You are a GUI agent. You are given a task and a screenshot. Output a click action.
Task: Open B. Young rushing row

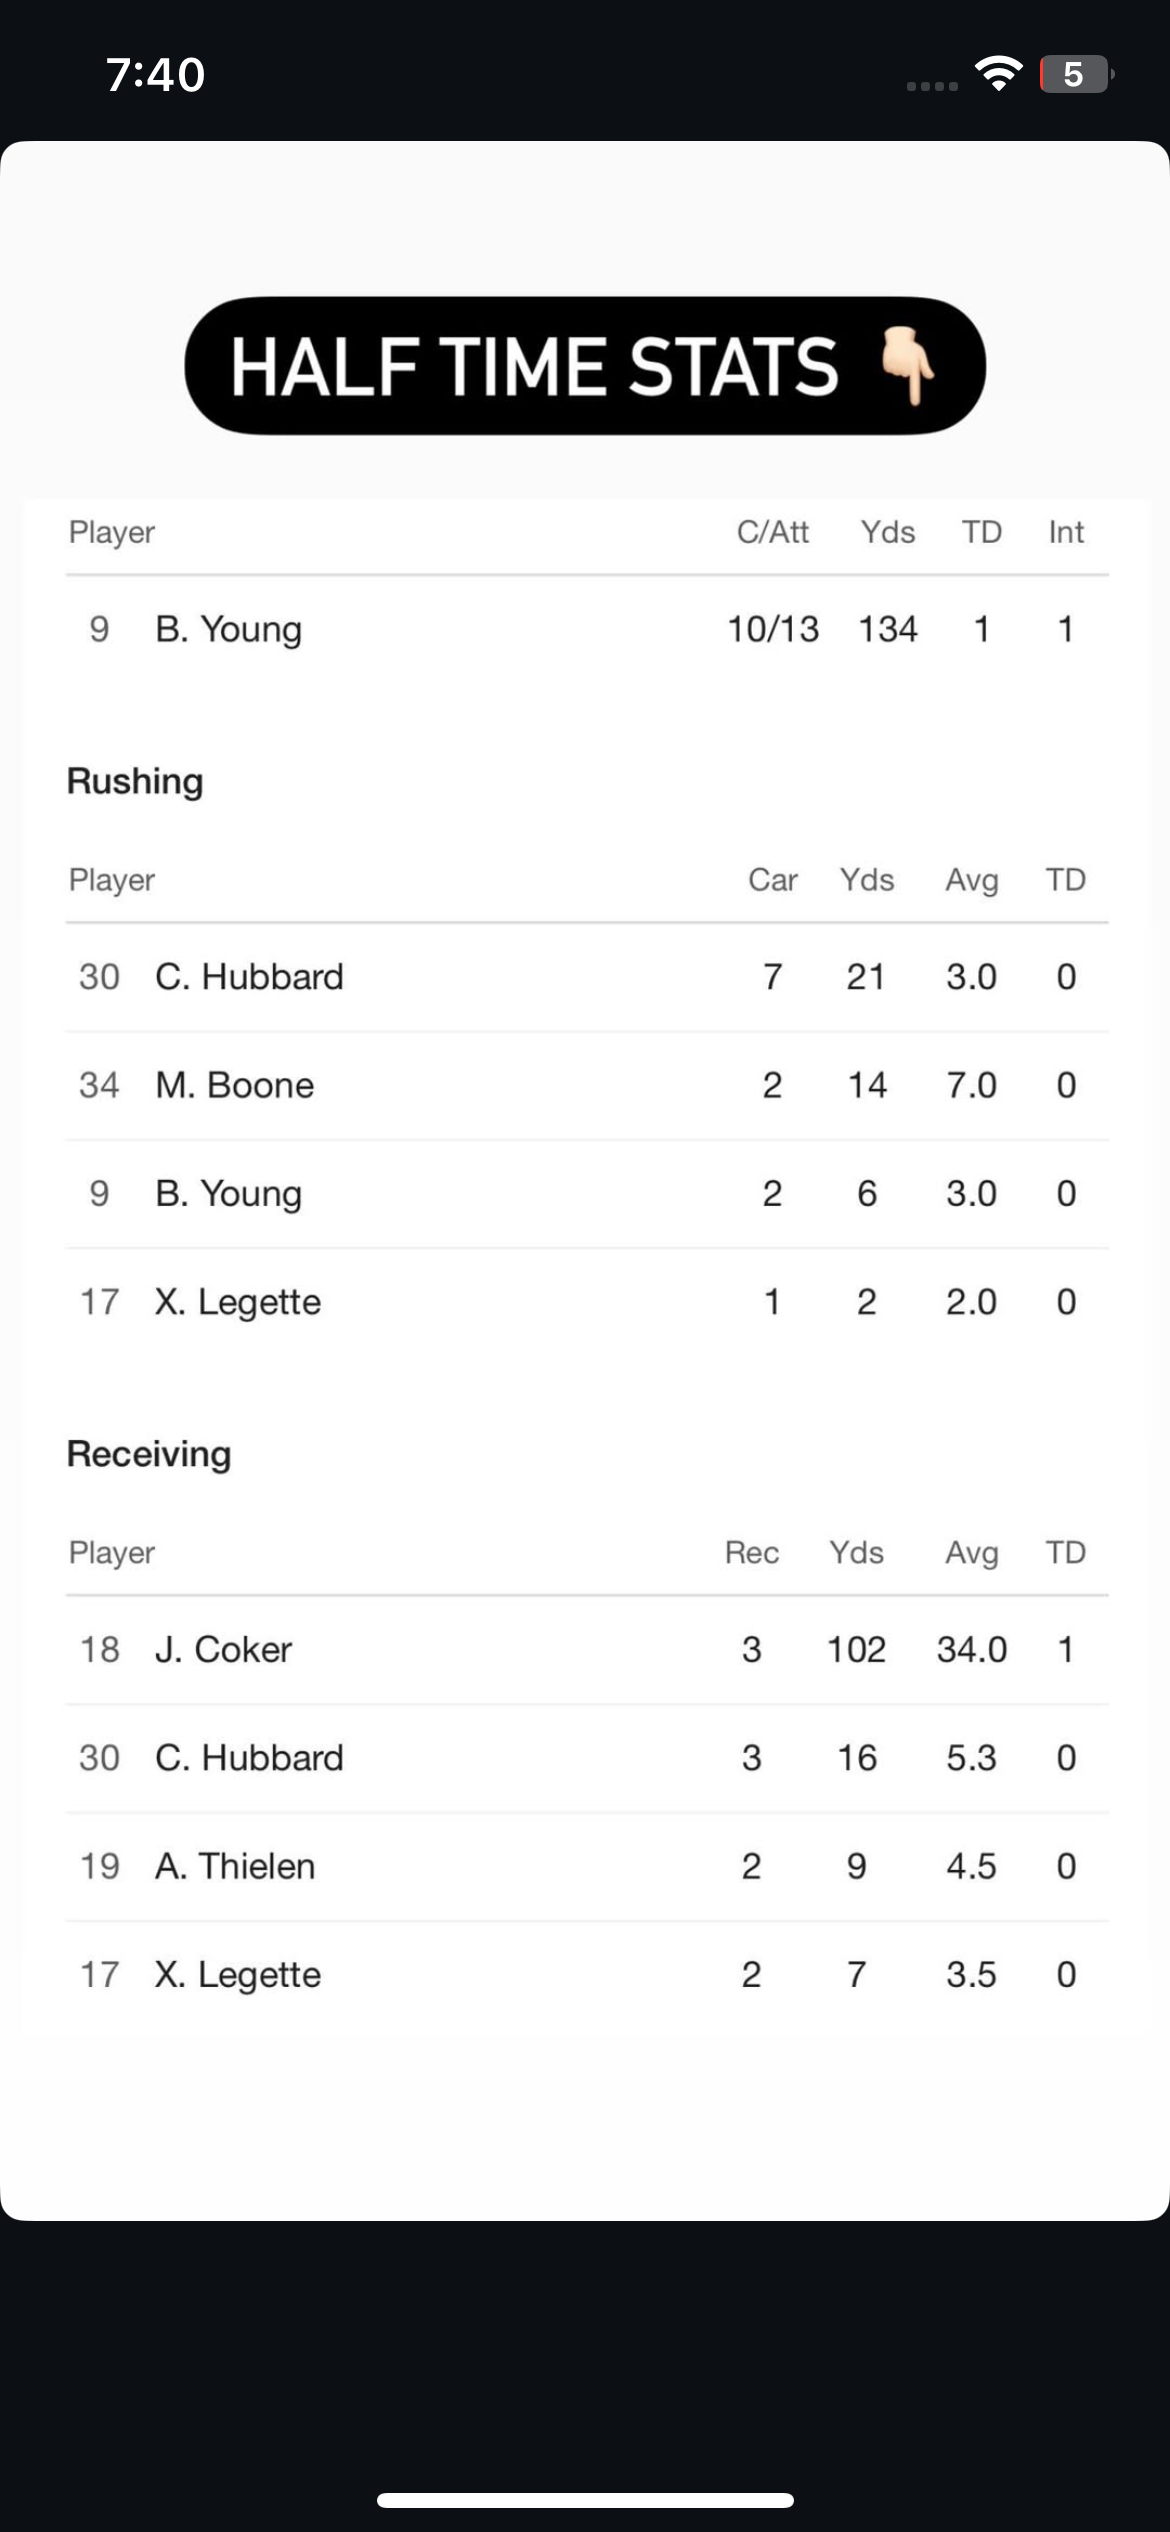[587, 1193]
